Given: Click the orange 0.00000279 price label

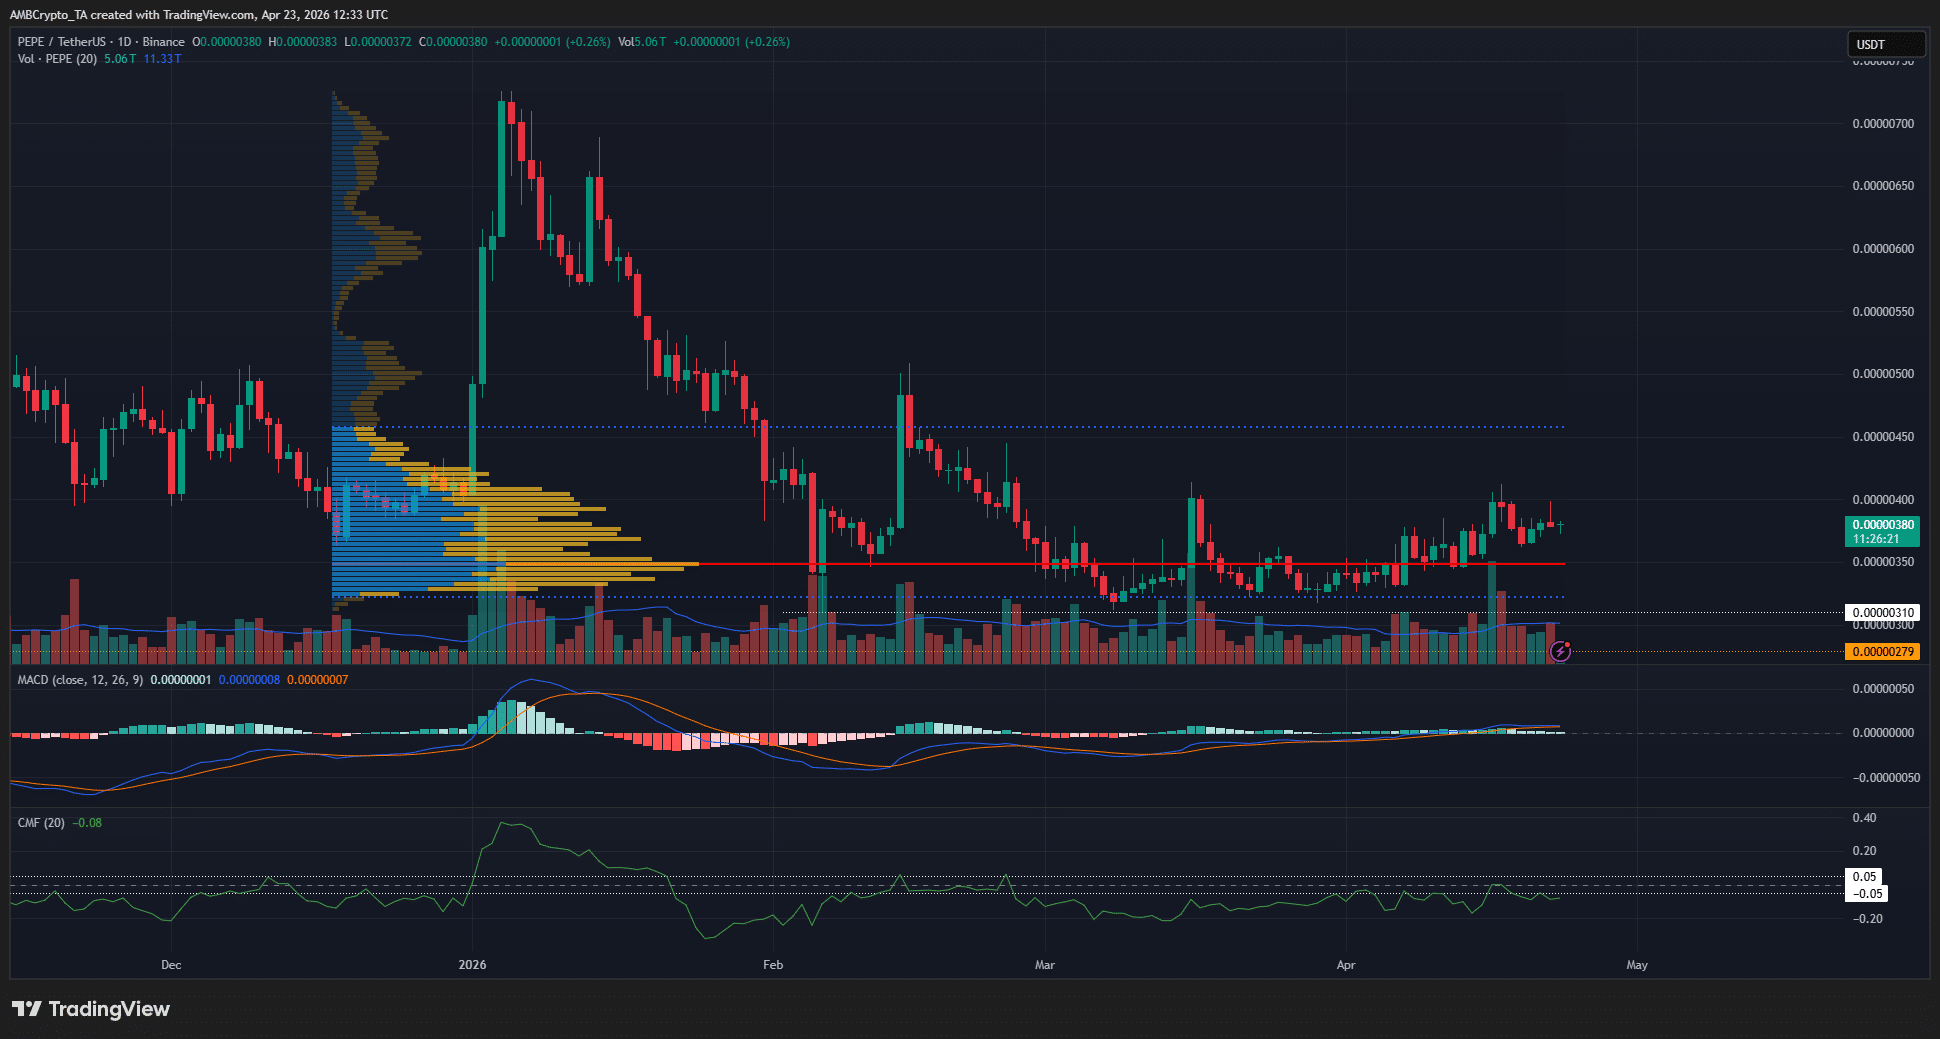Looking at the screenshot, I should 1883,651.
